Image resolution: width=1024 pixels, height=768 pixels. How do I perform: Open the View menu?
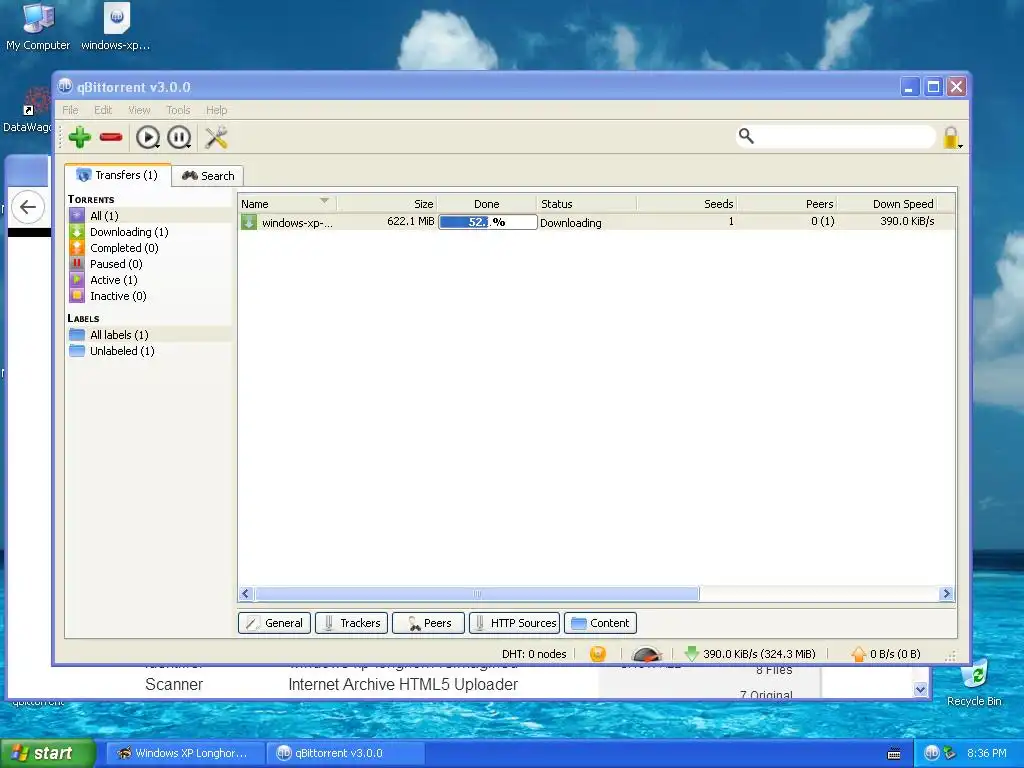(x=138, y=110)
